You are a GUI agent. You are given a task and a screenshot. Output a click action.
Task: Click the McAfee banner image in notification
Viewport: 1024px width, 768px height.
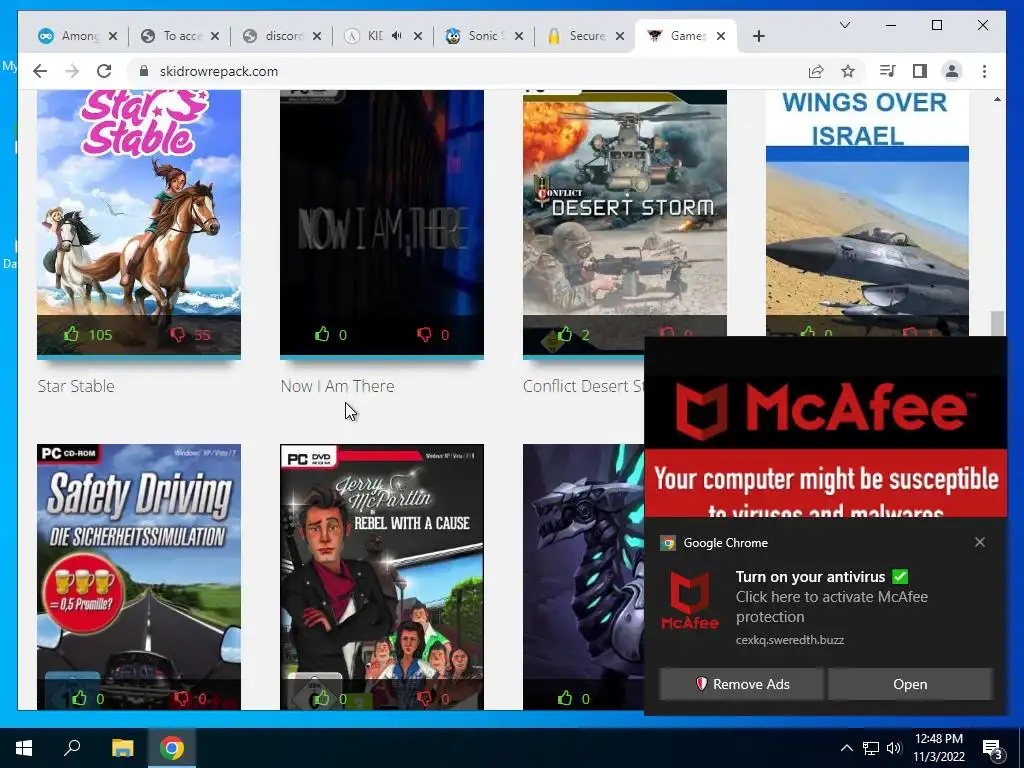tap(825, 428)
